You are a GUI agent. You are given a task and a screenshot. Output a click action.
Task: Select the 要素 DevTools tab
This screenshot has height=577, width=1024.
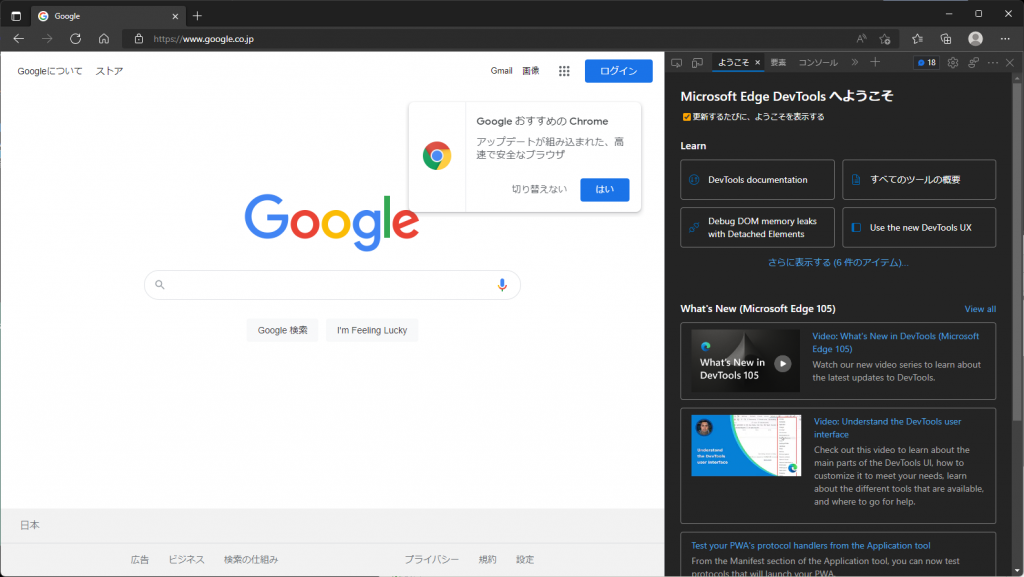tap(777, 61)
